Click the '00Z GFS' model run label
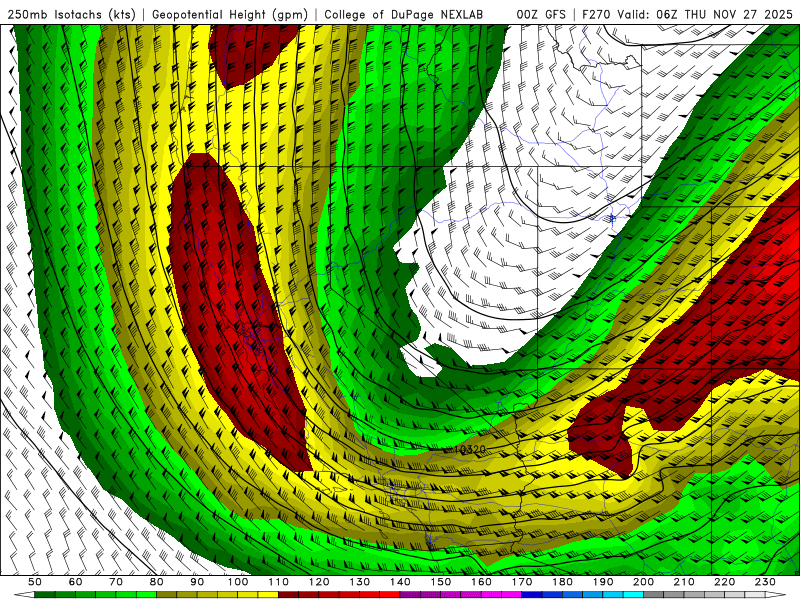800x600 pixels. tap(541, 14)
